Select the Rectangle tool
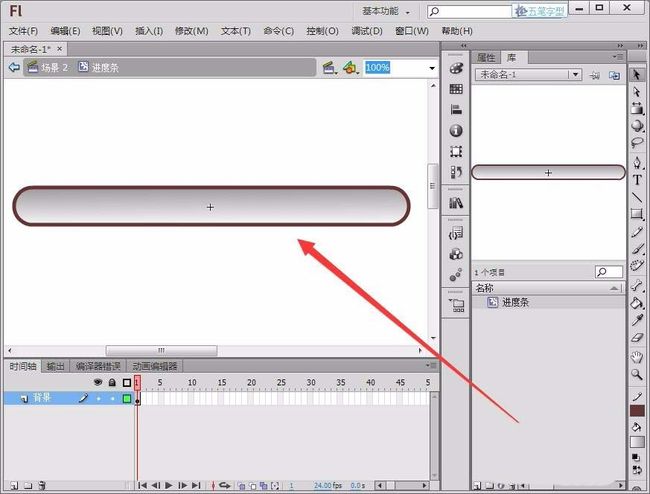The image size is (650, 494). pos(637,214)
